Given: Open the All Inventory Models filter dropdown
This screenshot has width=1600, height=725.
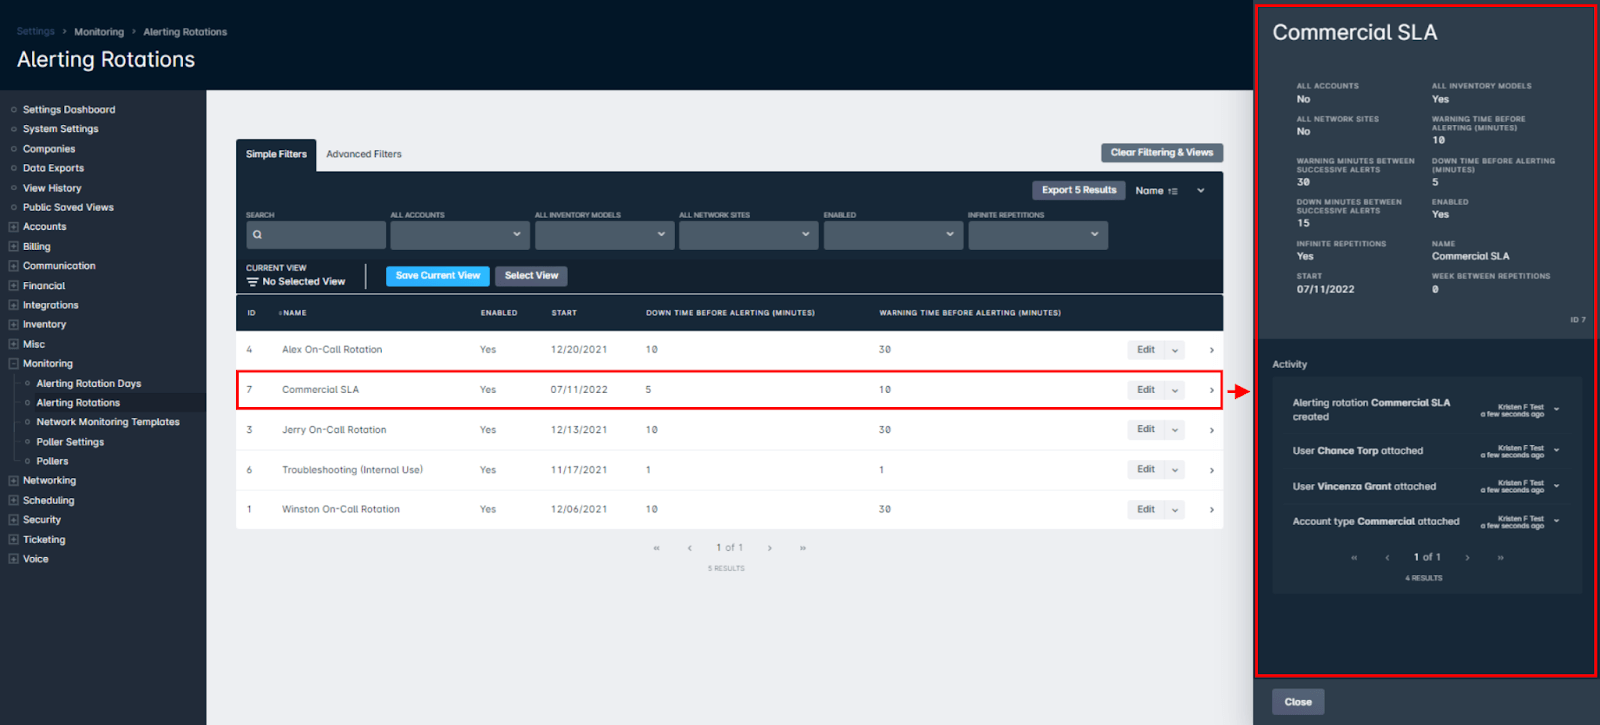Looking at the screenshot, I should click(604, 235).
